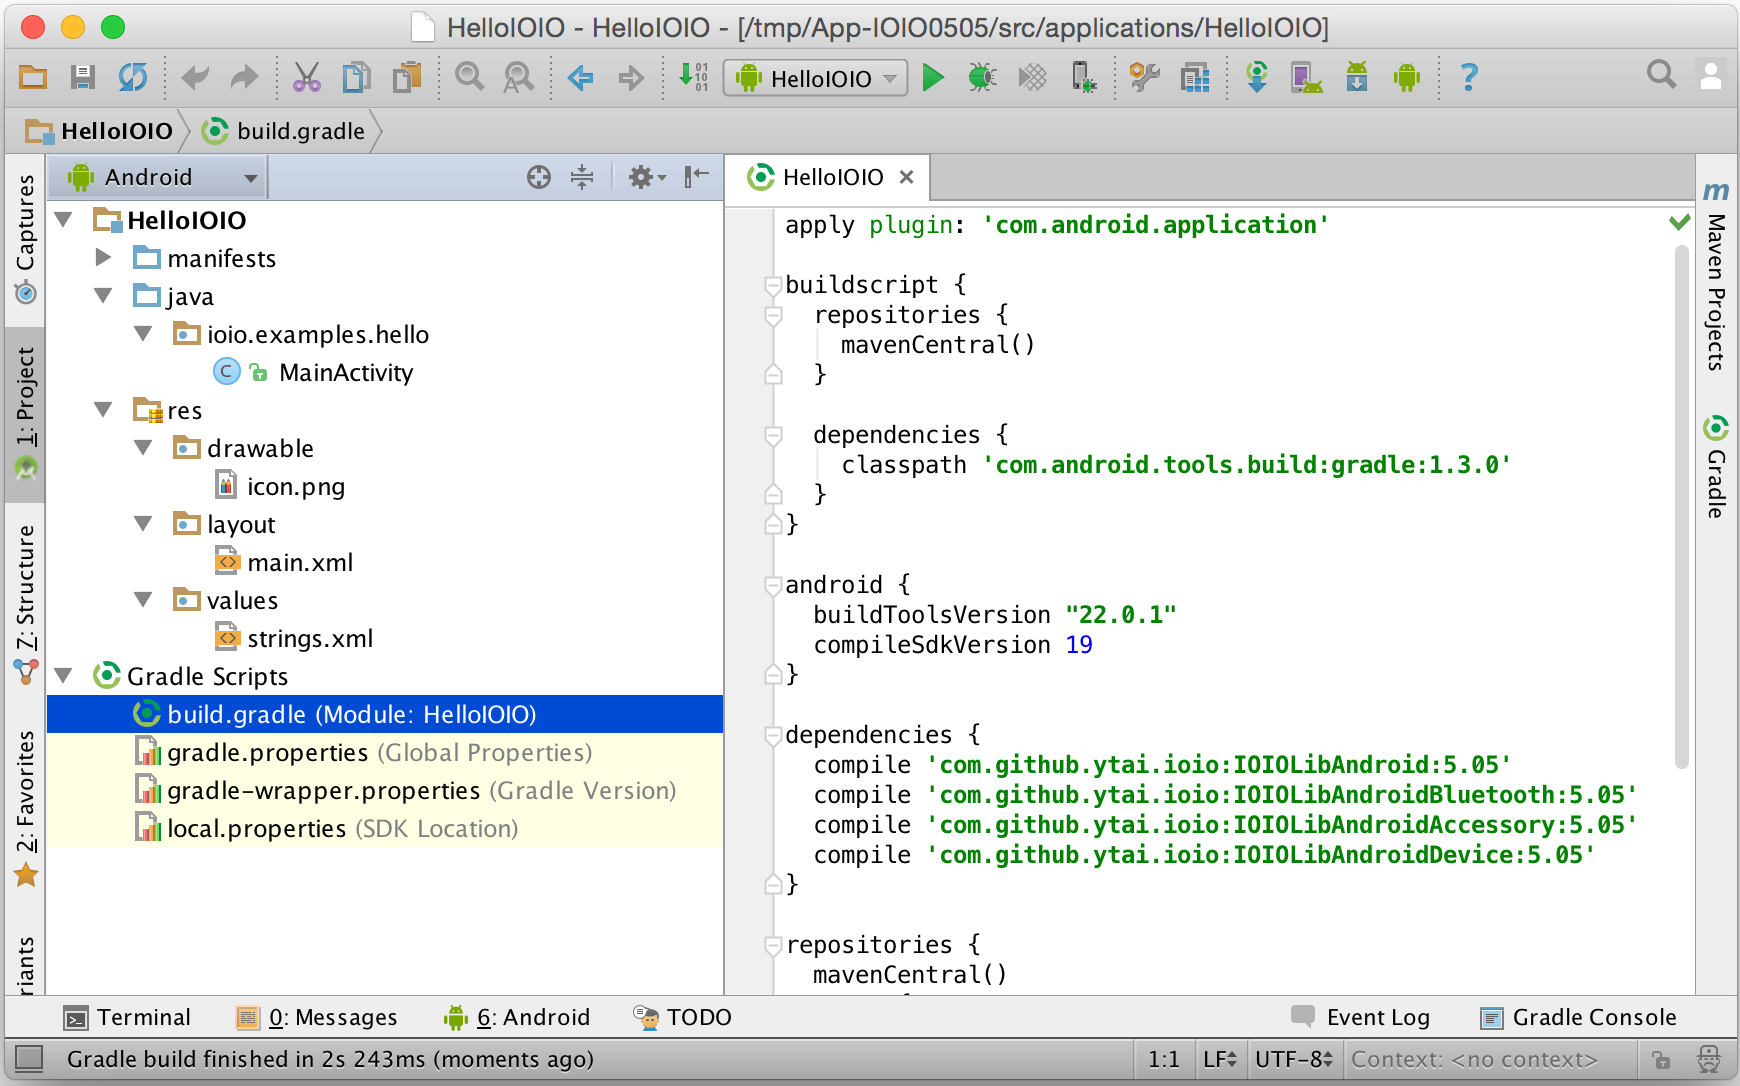Open Android Device Monitor
The width and height of the screenshot is (1740, 1086).
(1408, 77)
